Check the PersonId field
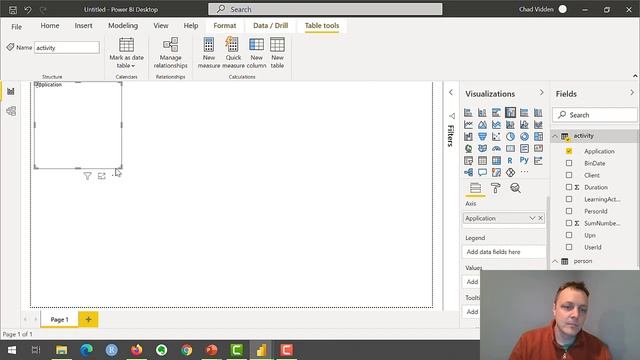This screenshot has width=640, height=360. [x=569, y=211]
